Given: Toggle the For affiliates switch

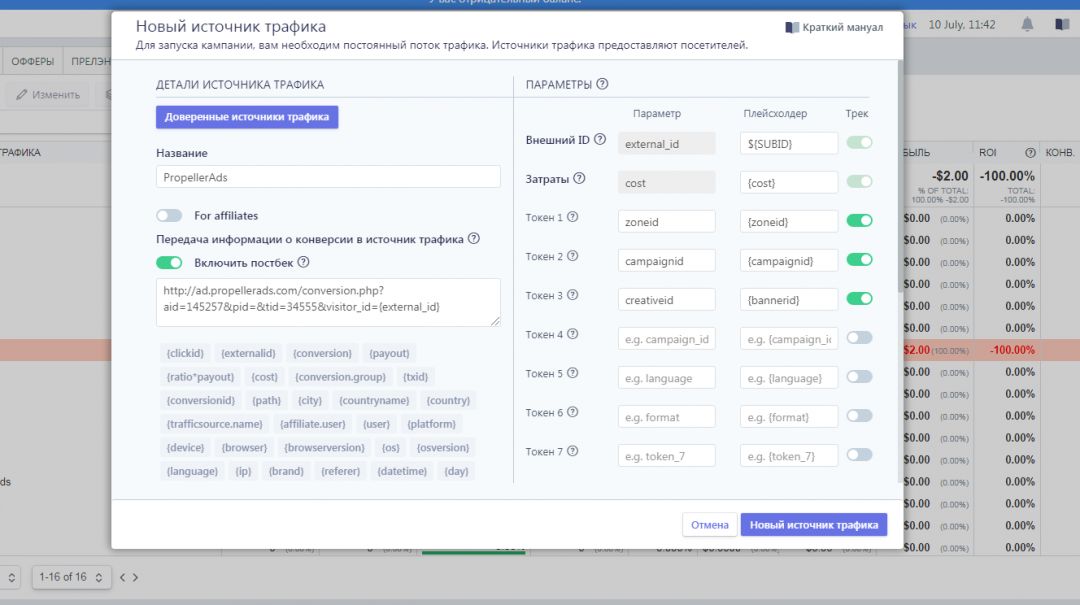Looking at the screenshot, I should [x=169, y=215].
